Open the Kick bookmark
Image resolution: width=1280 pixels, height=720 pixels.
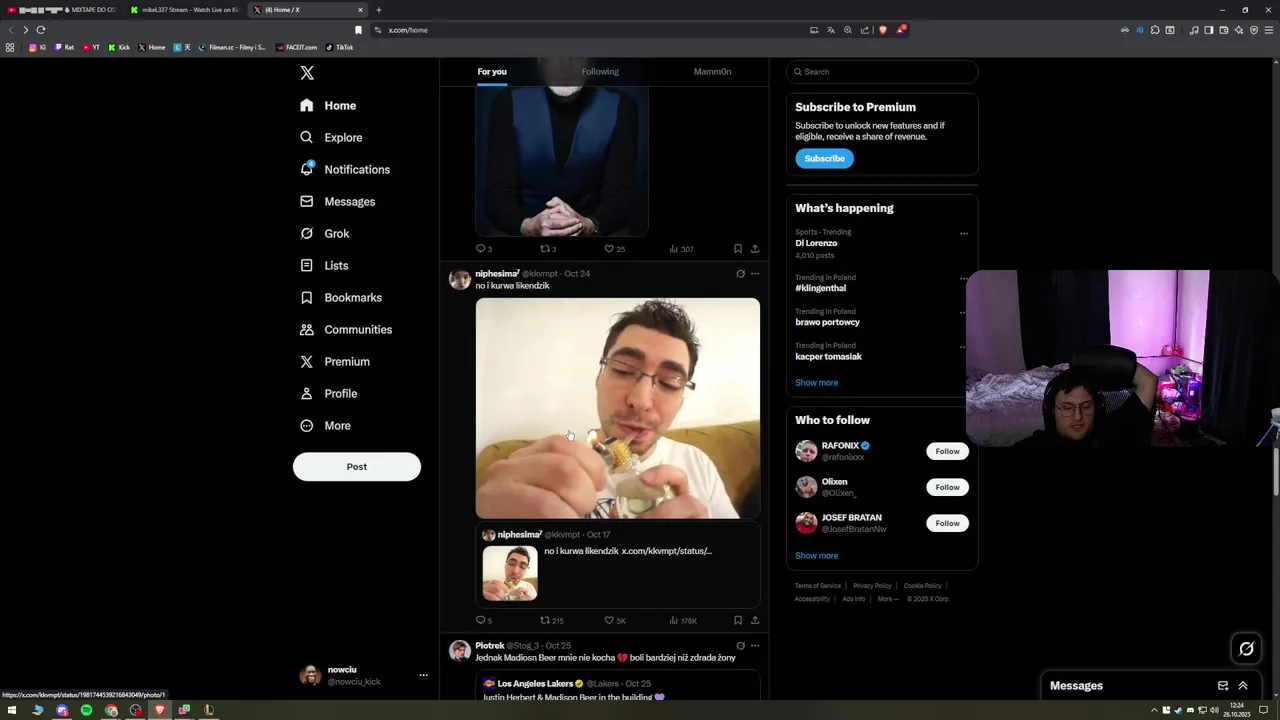[x=119, y=47]
